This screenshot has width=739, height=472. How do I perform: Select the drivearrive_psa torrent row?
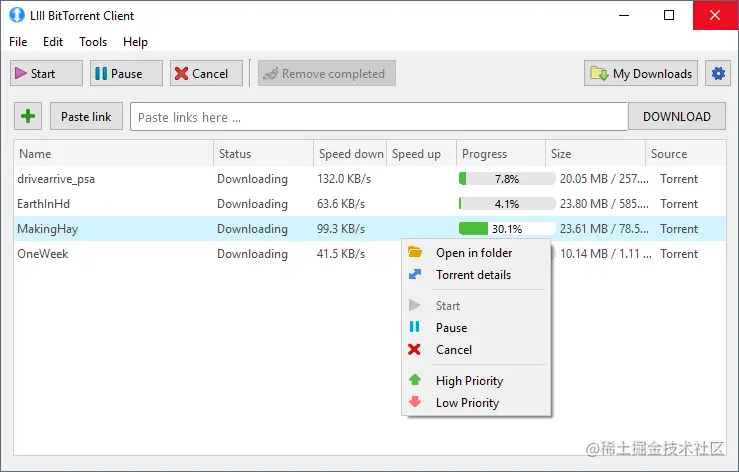click(x=370, y=179)
